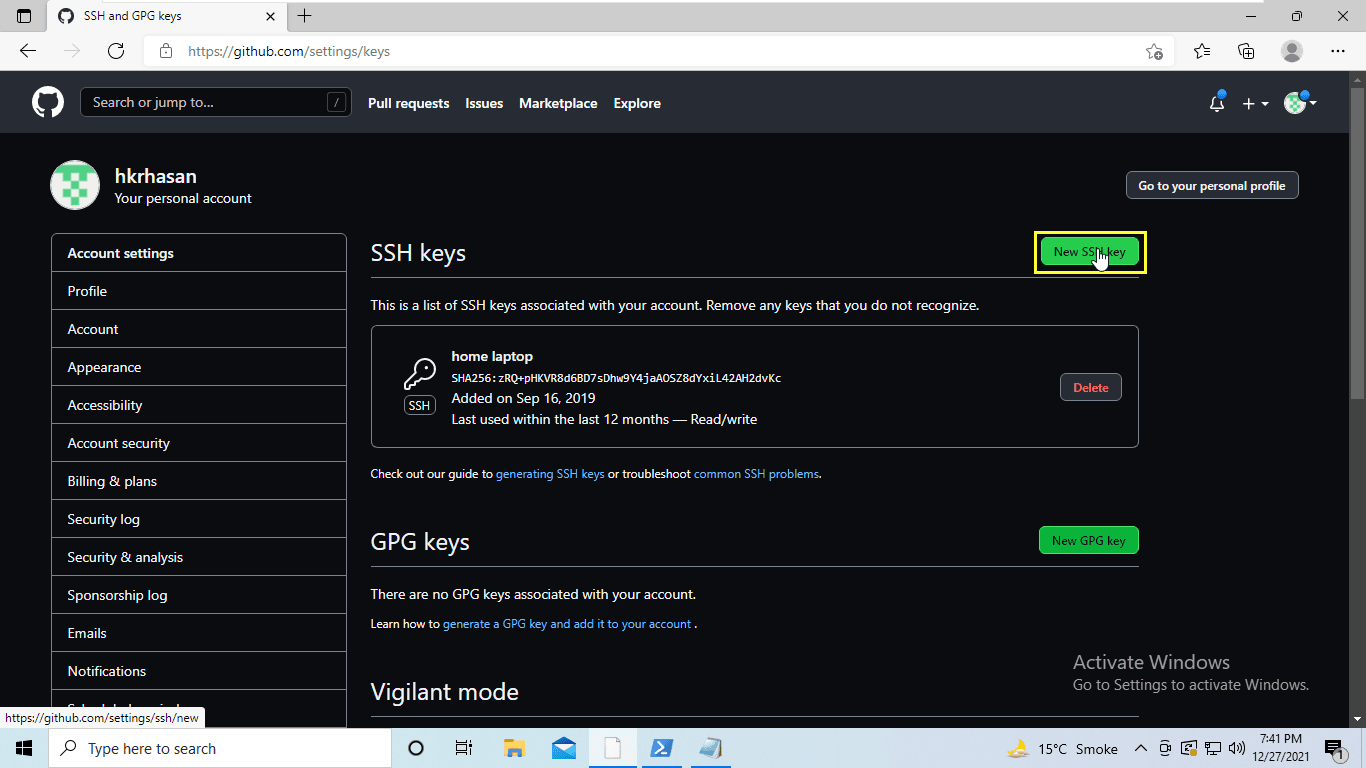Open the user avatar menu in header
This screenshot has height=768, width=1366.
coord(1300,102)
